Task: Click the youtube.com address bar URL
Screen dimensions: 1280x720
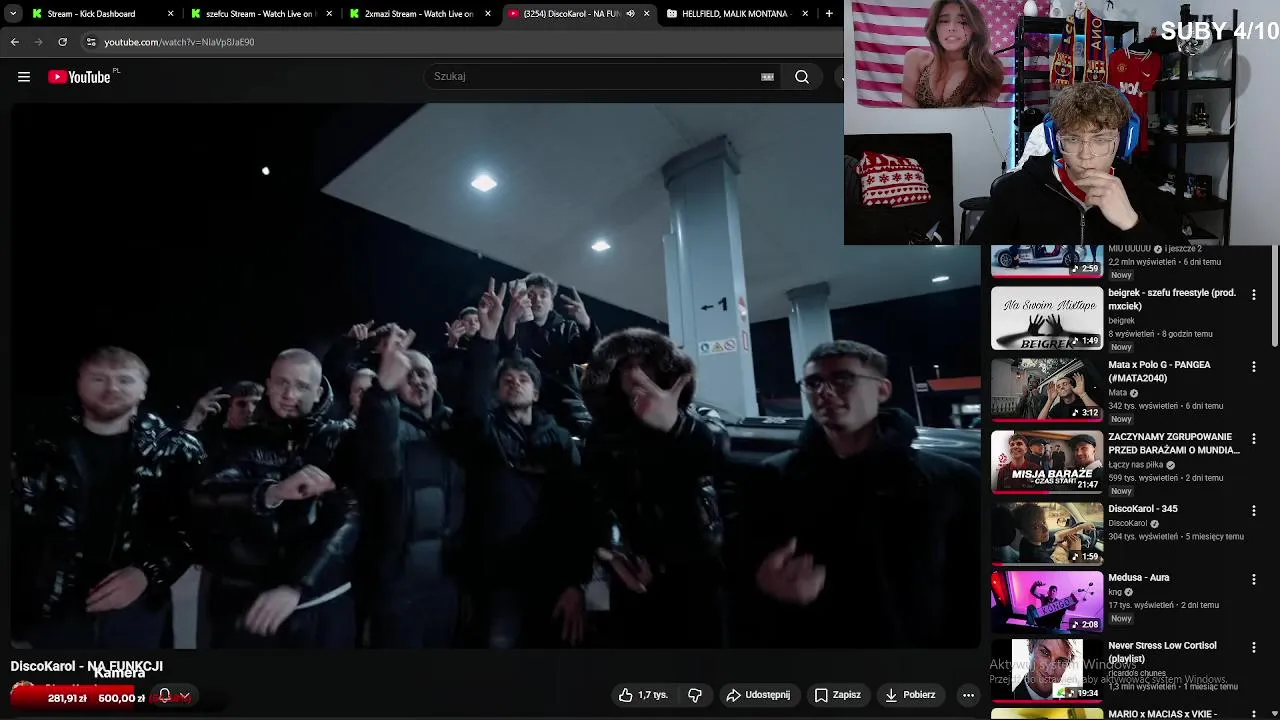Action: [x=179, y=42]
